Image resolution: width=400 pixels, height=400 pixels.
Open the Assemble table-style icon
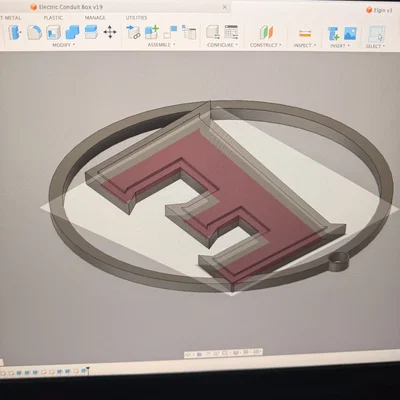tap(189, 32)
